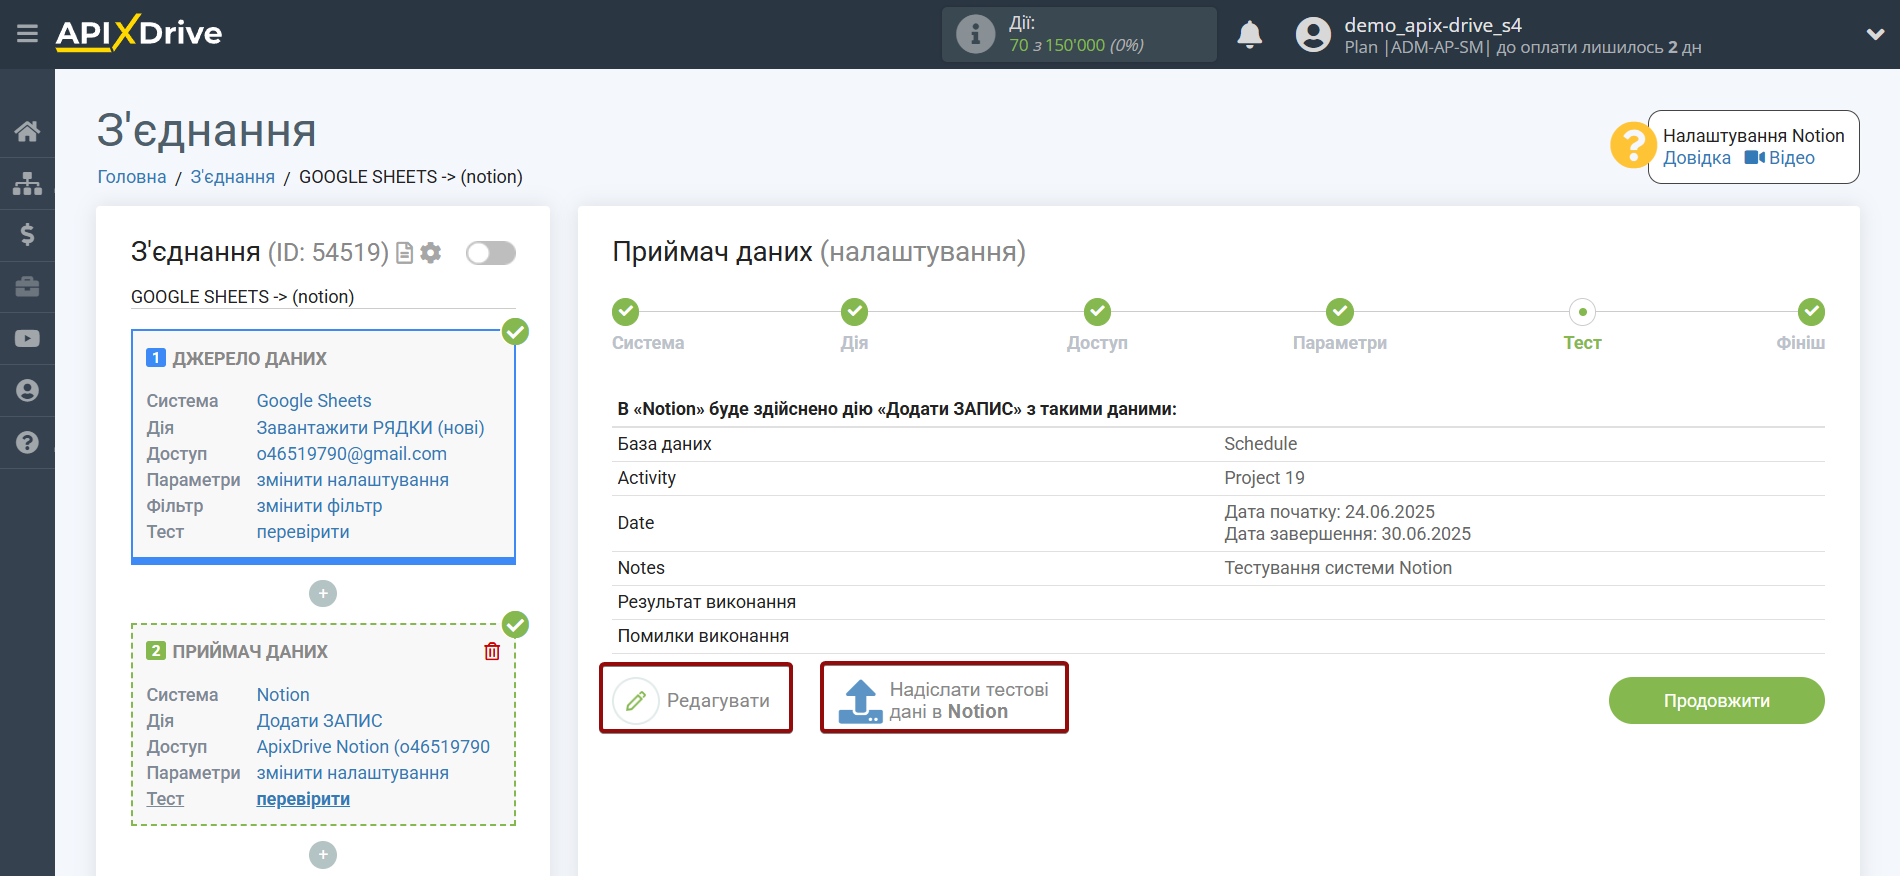Go to З'єднання breadcrumb link

click(232, 177)
